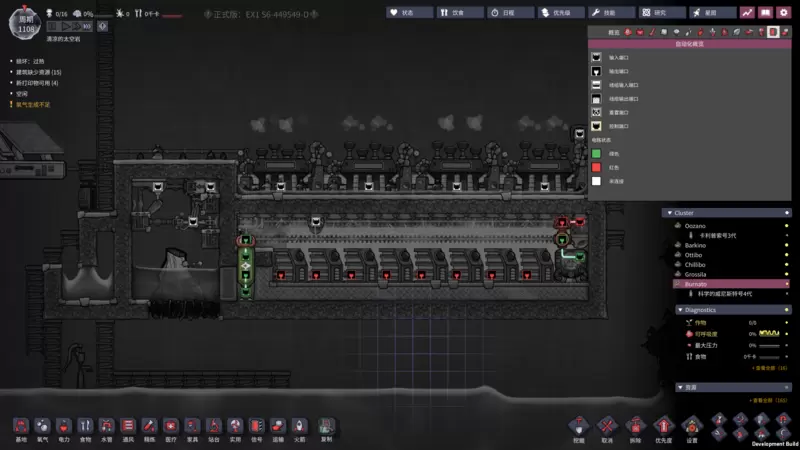This screenshot has width=800, height=450.
Task: Click the white 未连接 swatch
Action: 596,181
